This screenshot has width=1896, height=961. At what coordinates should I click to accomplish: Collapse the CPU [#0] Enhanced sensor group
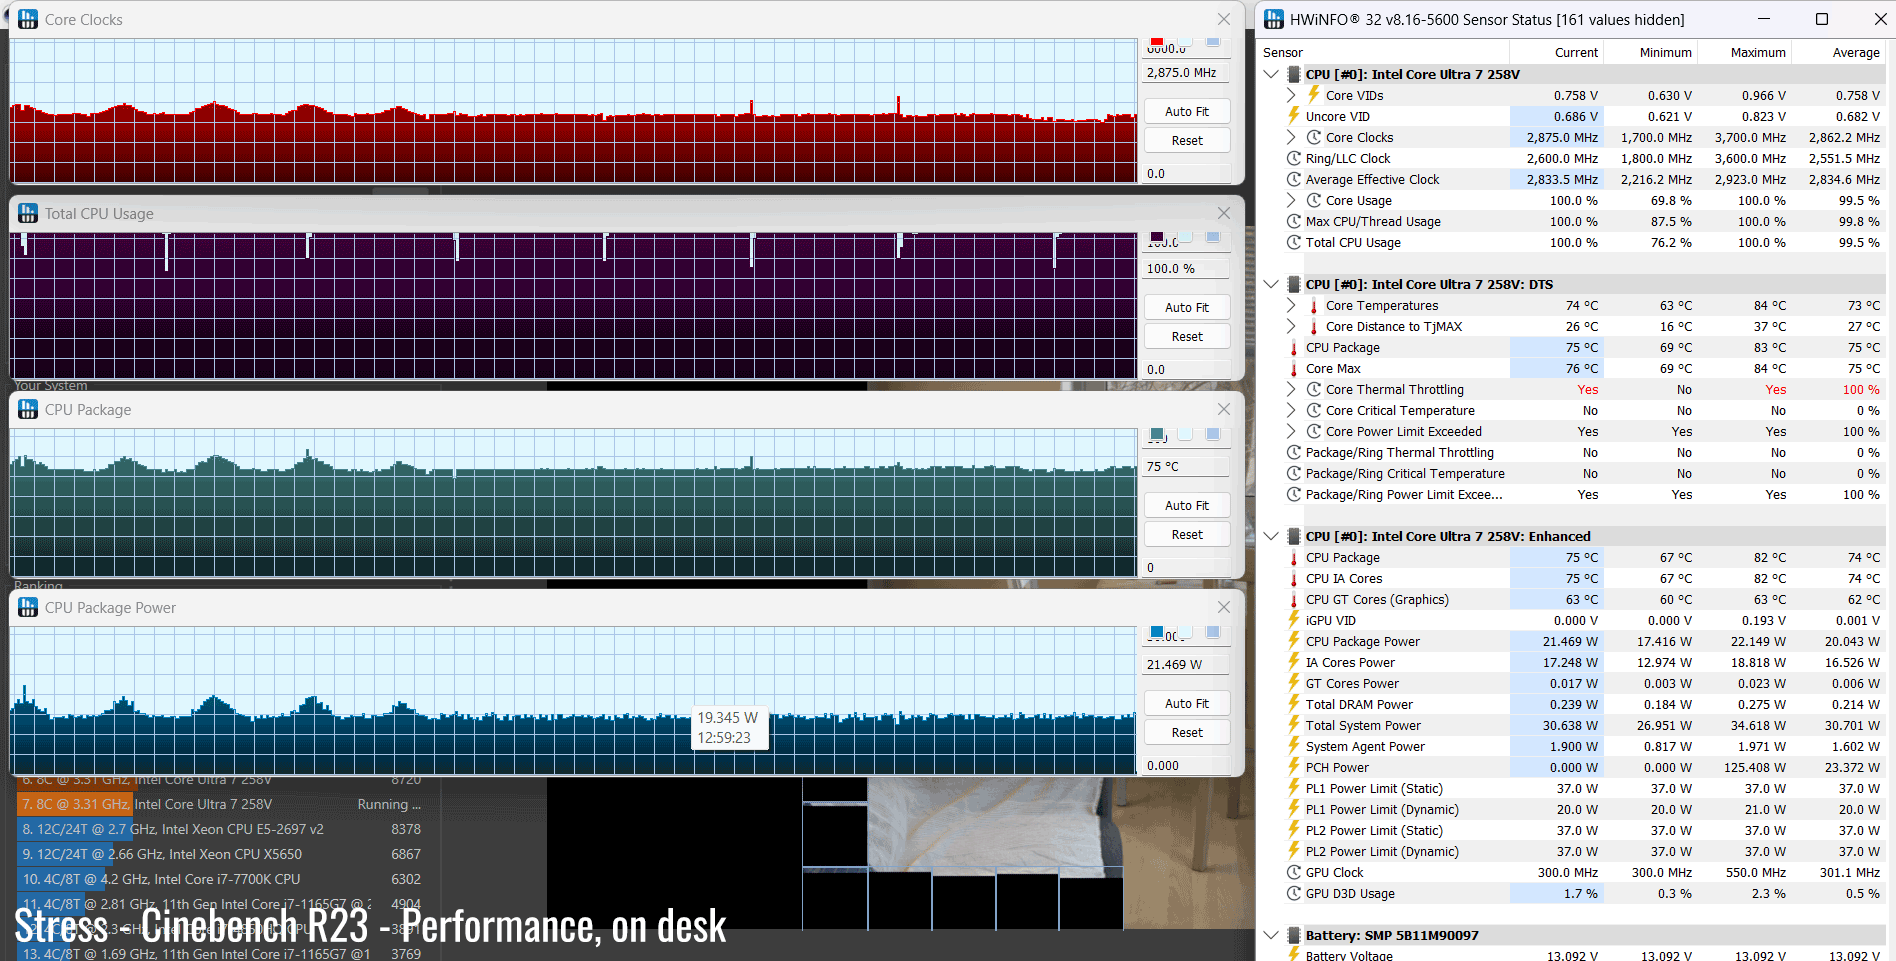1271,536
